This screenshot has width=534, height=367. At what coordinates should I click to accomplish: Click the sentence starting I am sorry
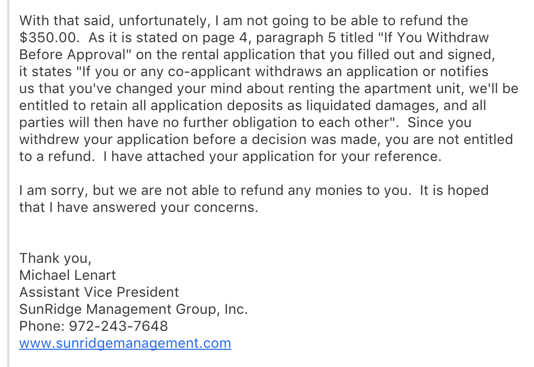215,190
